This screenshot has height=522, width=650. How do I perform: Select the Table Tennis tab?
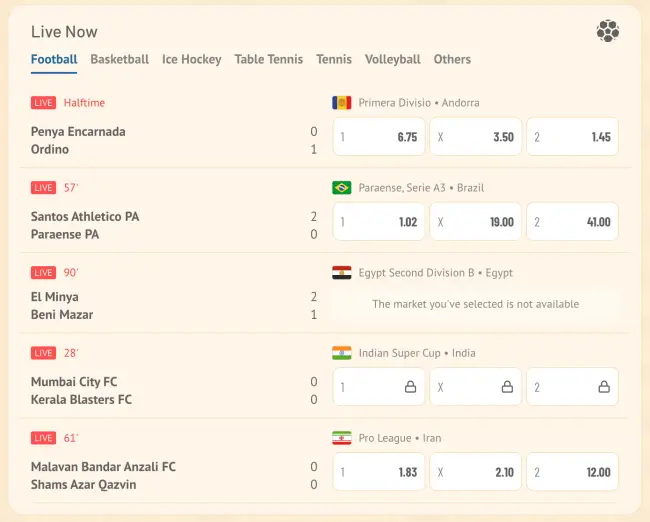tap(268, 59)
